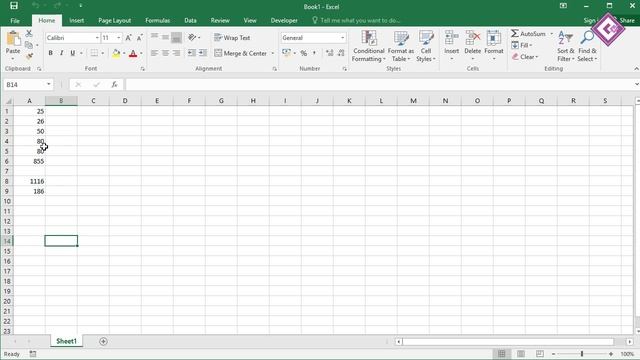640x360 pixels.
Task: Click Increase Indent icon
Action: pyautogui.click(x=202, y=53)
